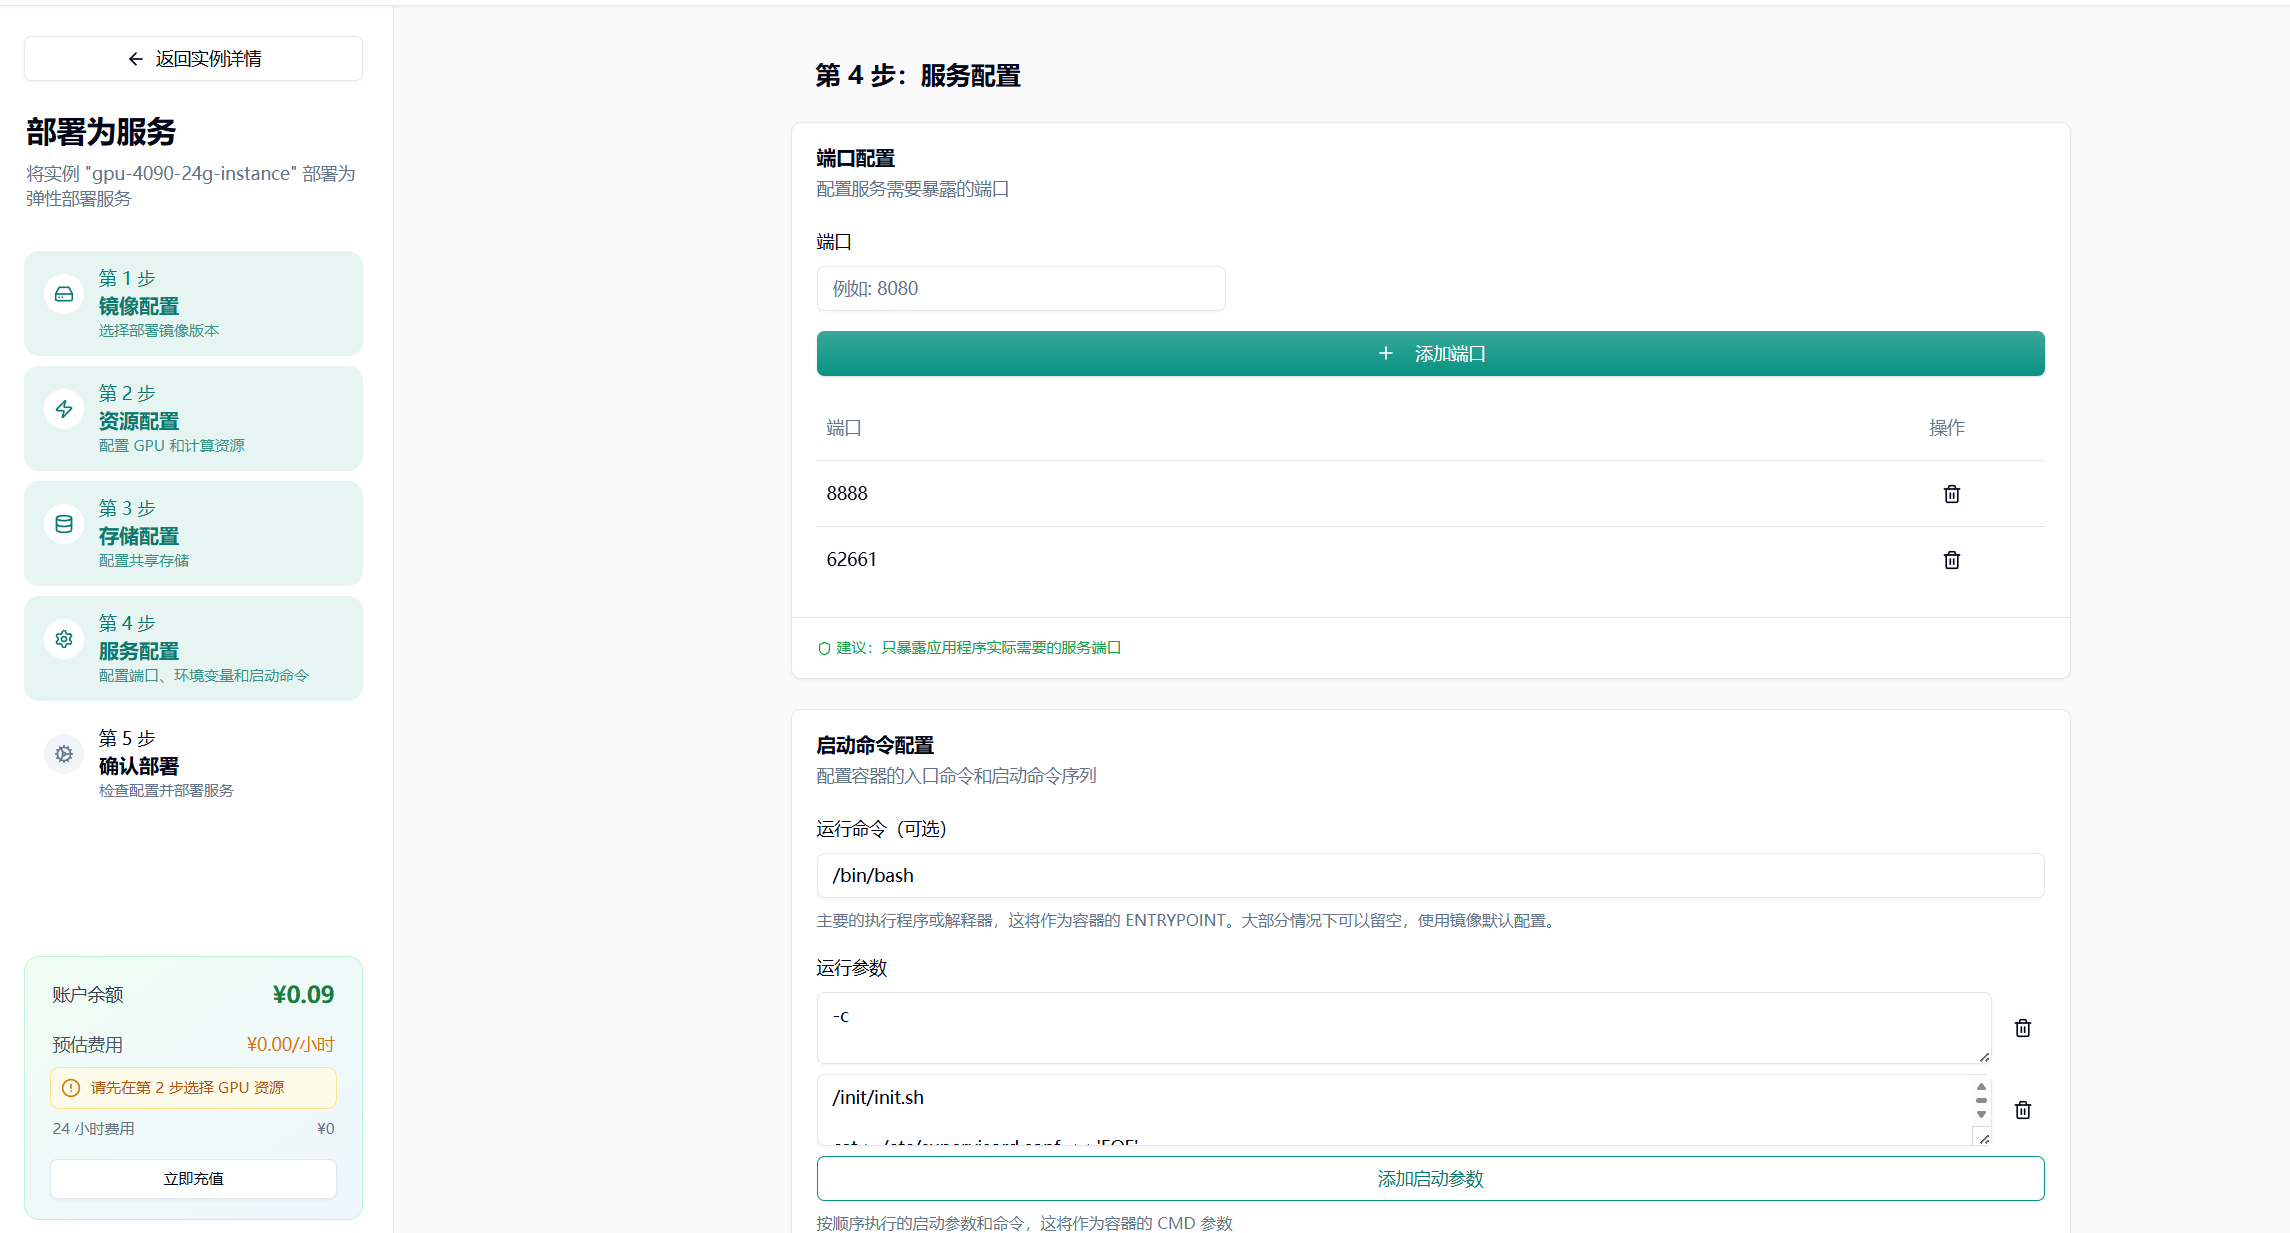The width and height of the screenshot is (2290, 1233).
Task: Delete port 62661 with trash icon
Action: (x=1951, y=560)
